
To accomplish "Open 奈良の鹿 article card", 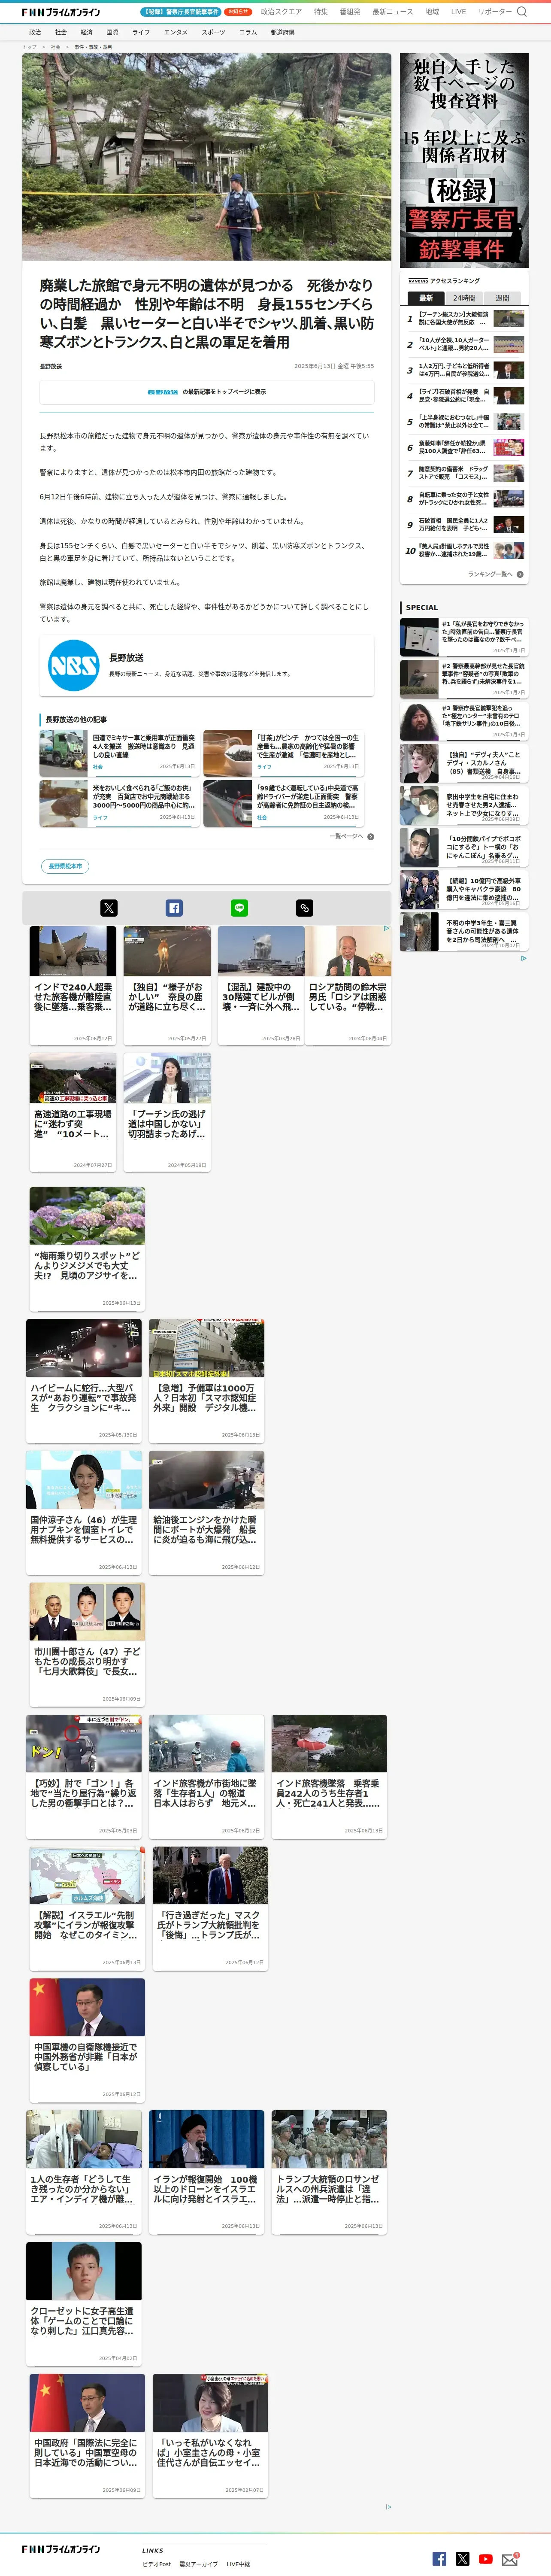I will point(167,985).
